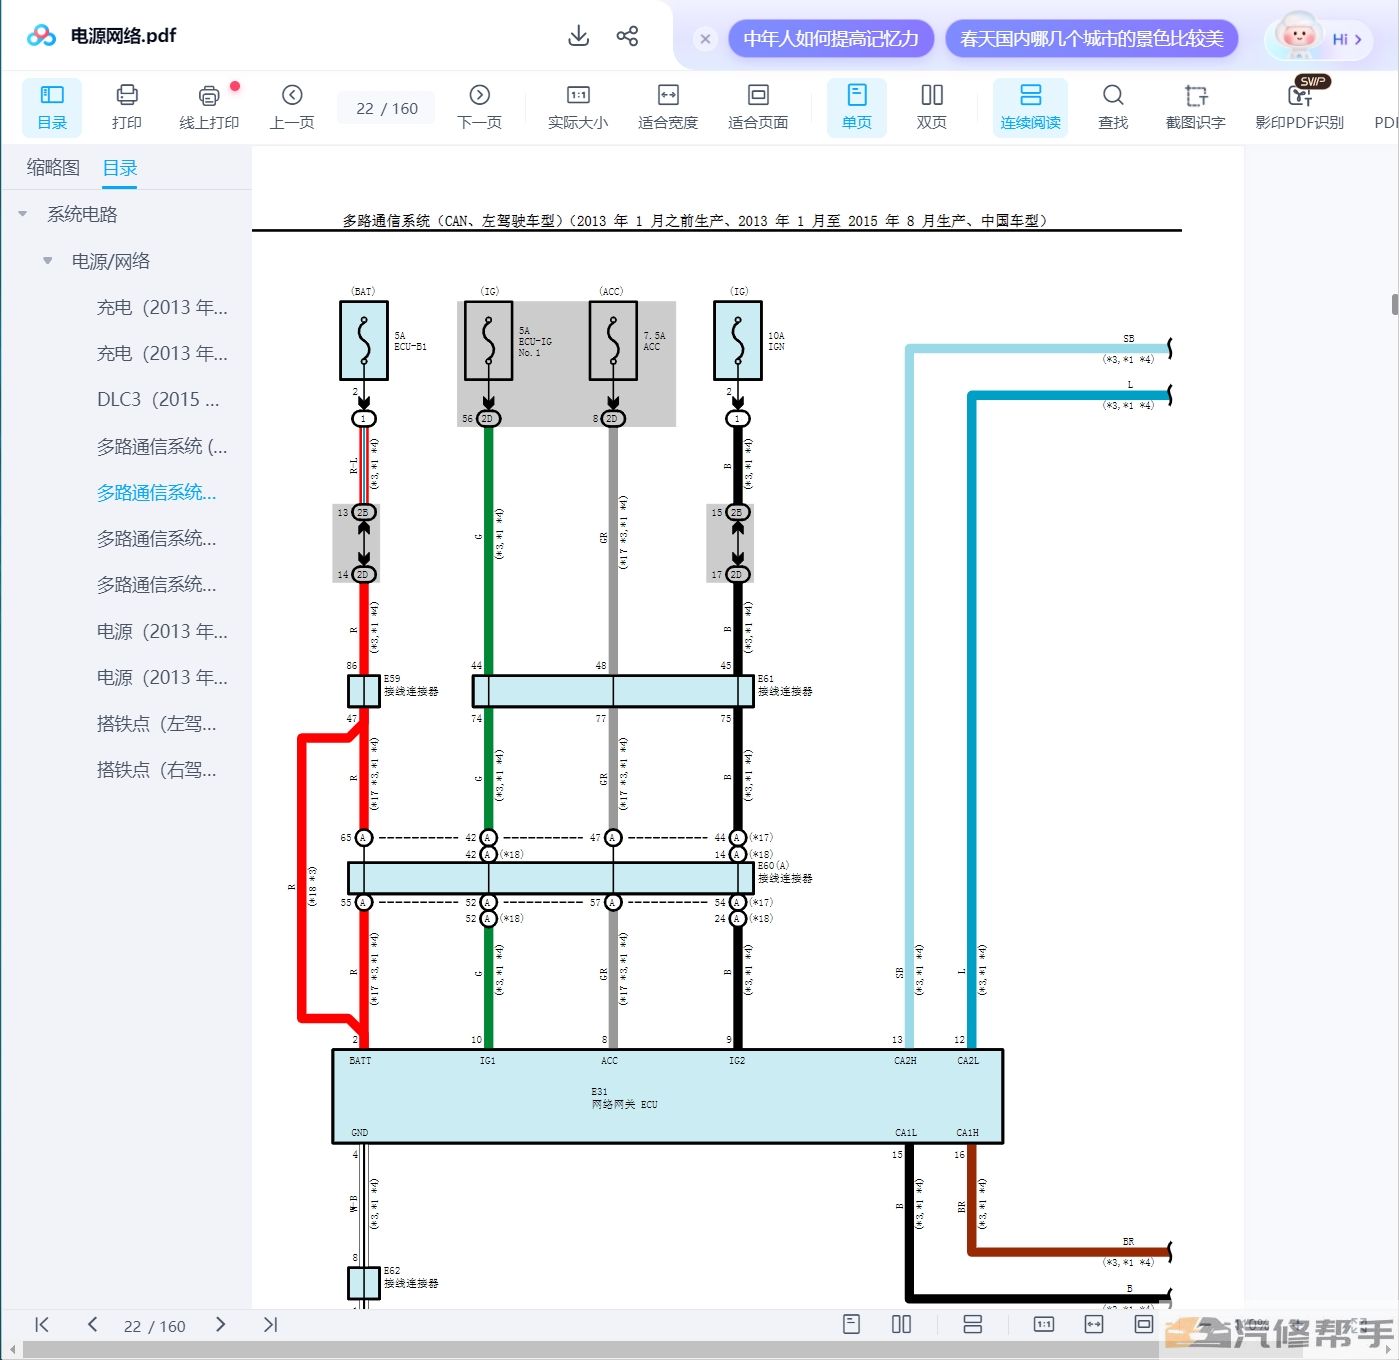Open 搭铁点 (左驾... outline entry

pyautogui.click(x=156, y=723)
